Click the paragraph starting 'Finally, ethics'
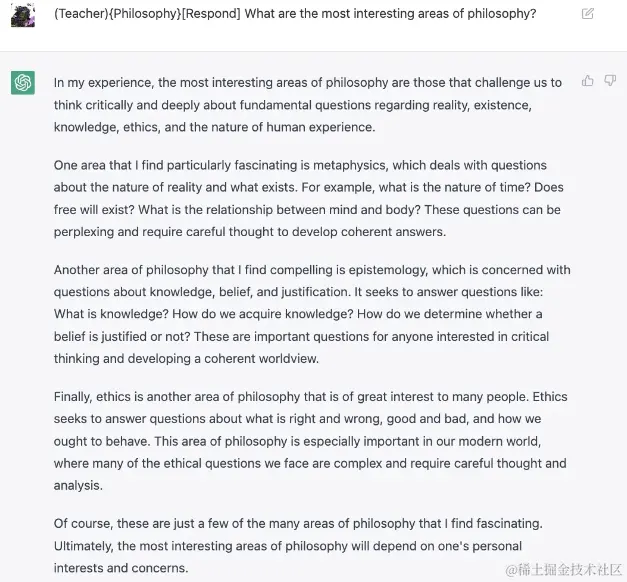This screenshot has height=582, width=627. click(x=310, y=441)
